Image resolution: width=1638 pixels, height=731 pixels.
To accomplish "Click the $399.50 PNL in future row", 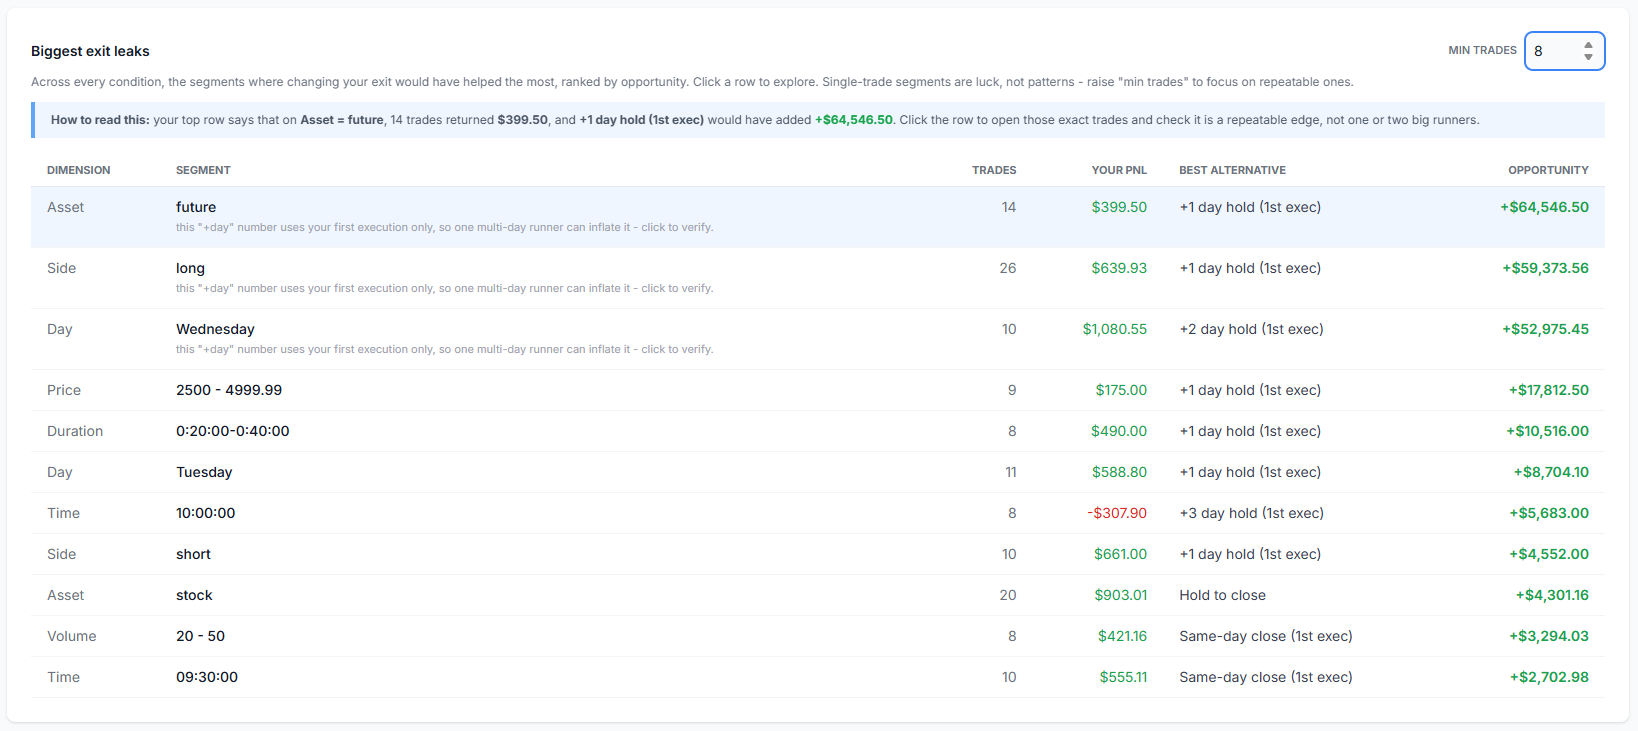I will [1119, 207].
